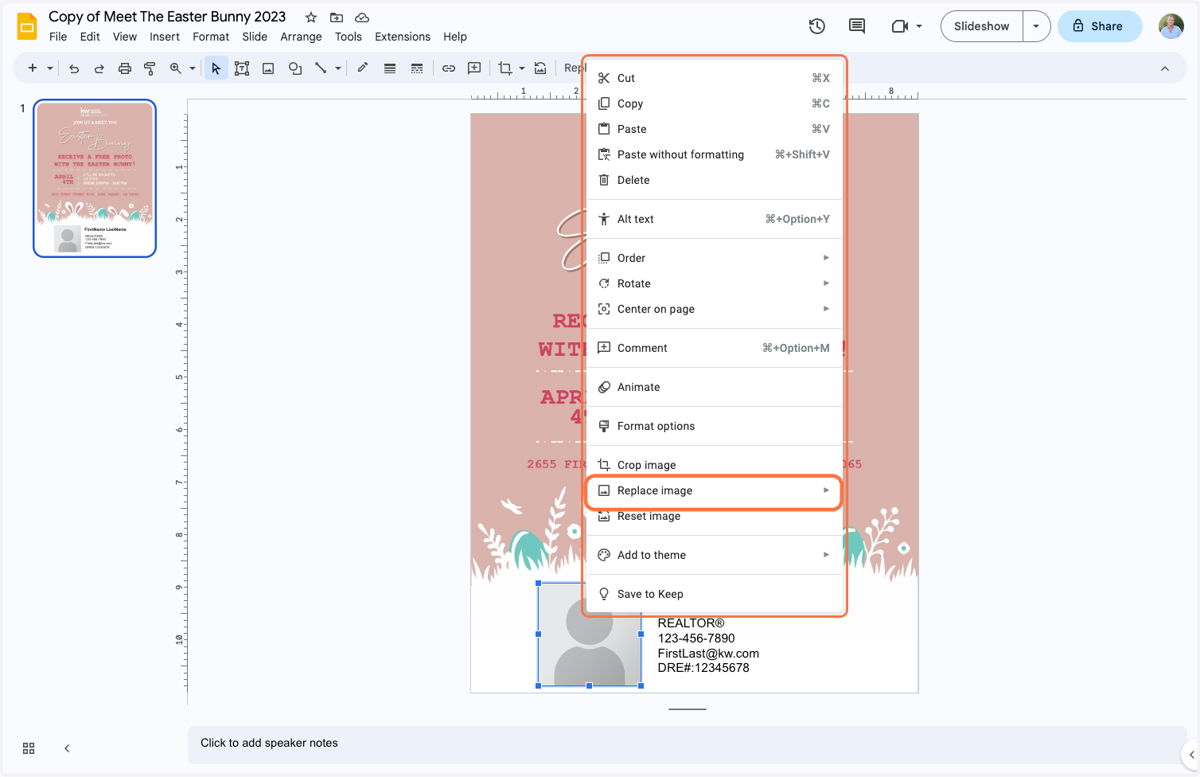
Task: Open the grid view icon
Action: [28, 748]
